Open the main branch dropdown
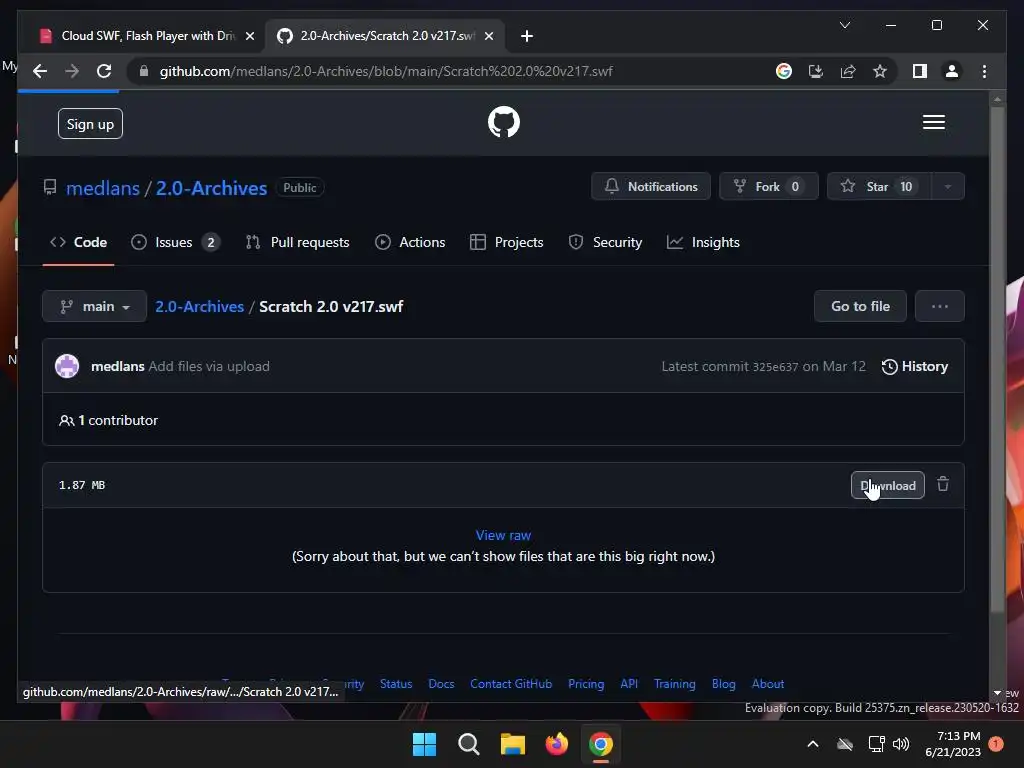Image resolution: width=1024 pixels, height=768 pixels. (94, 306)
